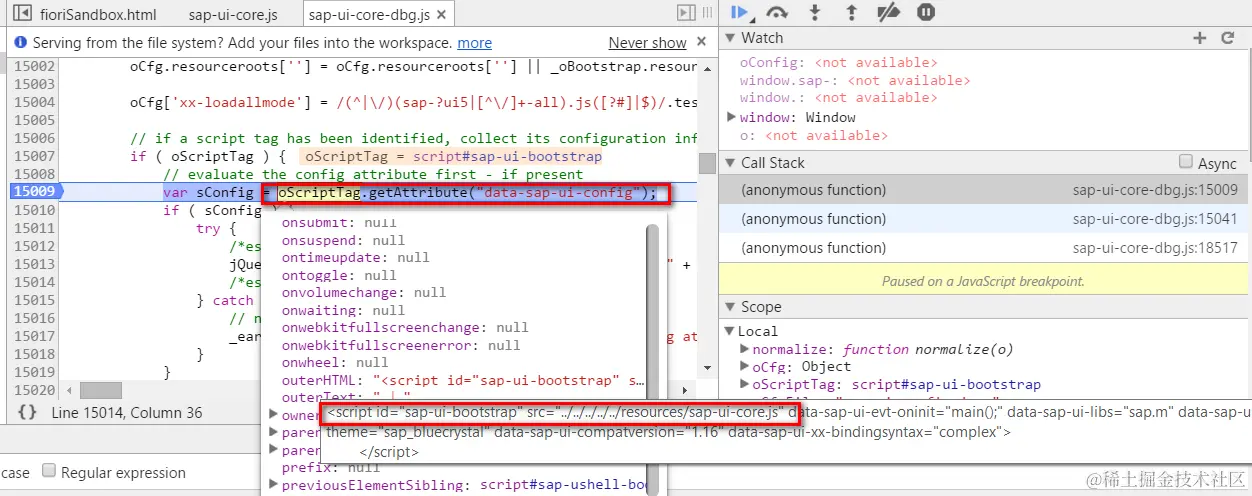
Task: Close the sap-ui-core-dbg.js tab
Action: click(441, 15)
